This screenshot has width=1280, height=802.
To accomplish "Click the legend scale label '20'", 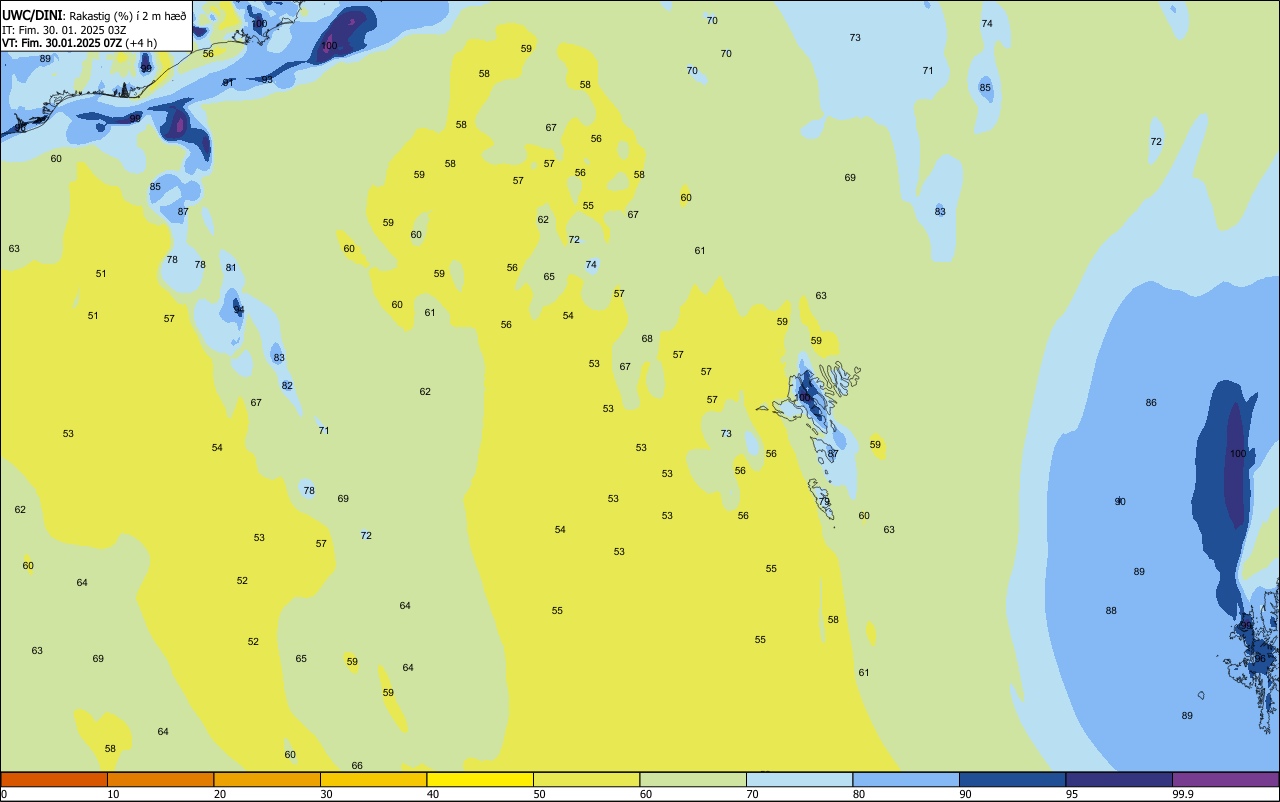I will coord(220,794).
